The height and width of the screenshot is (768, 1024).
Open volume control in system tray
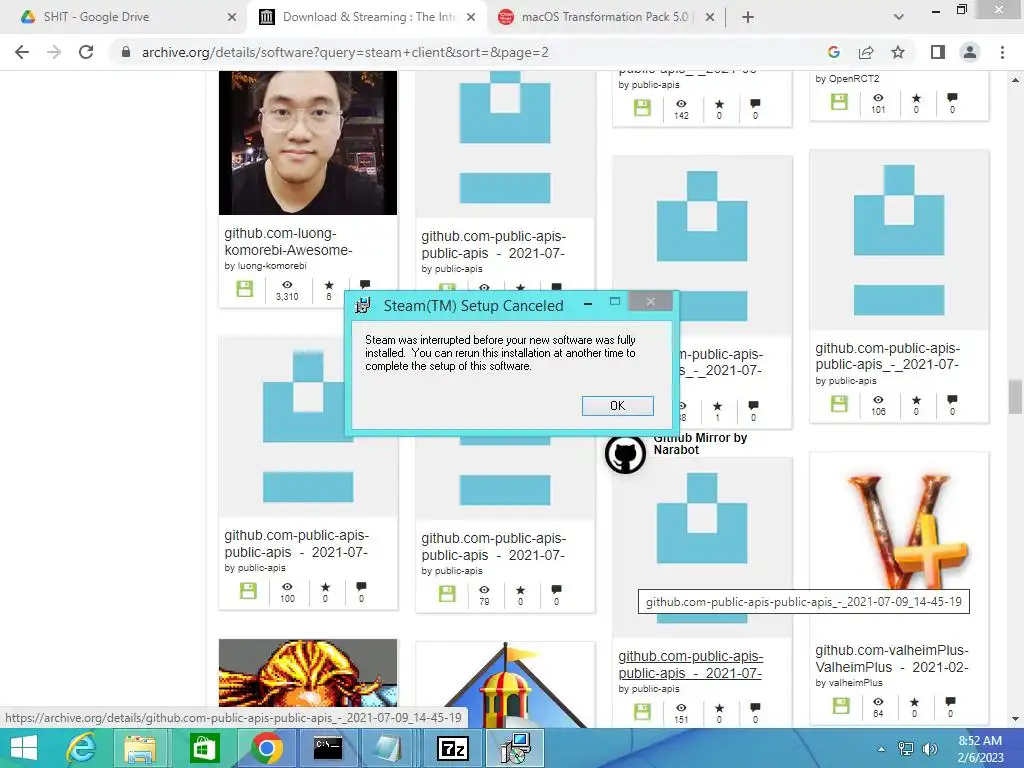[929, 749]
